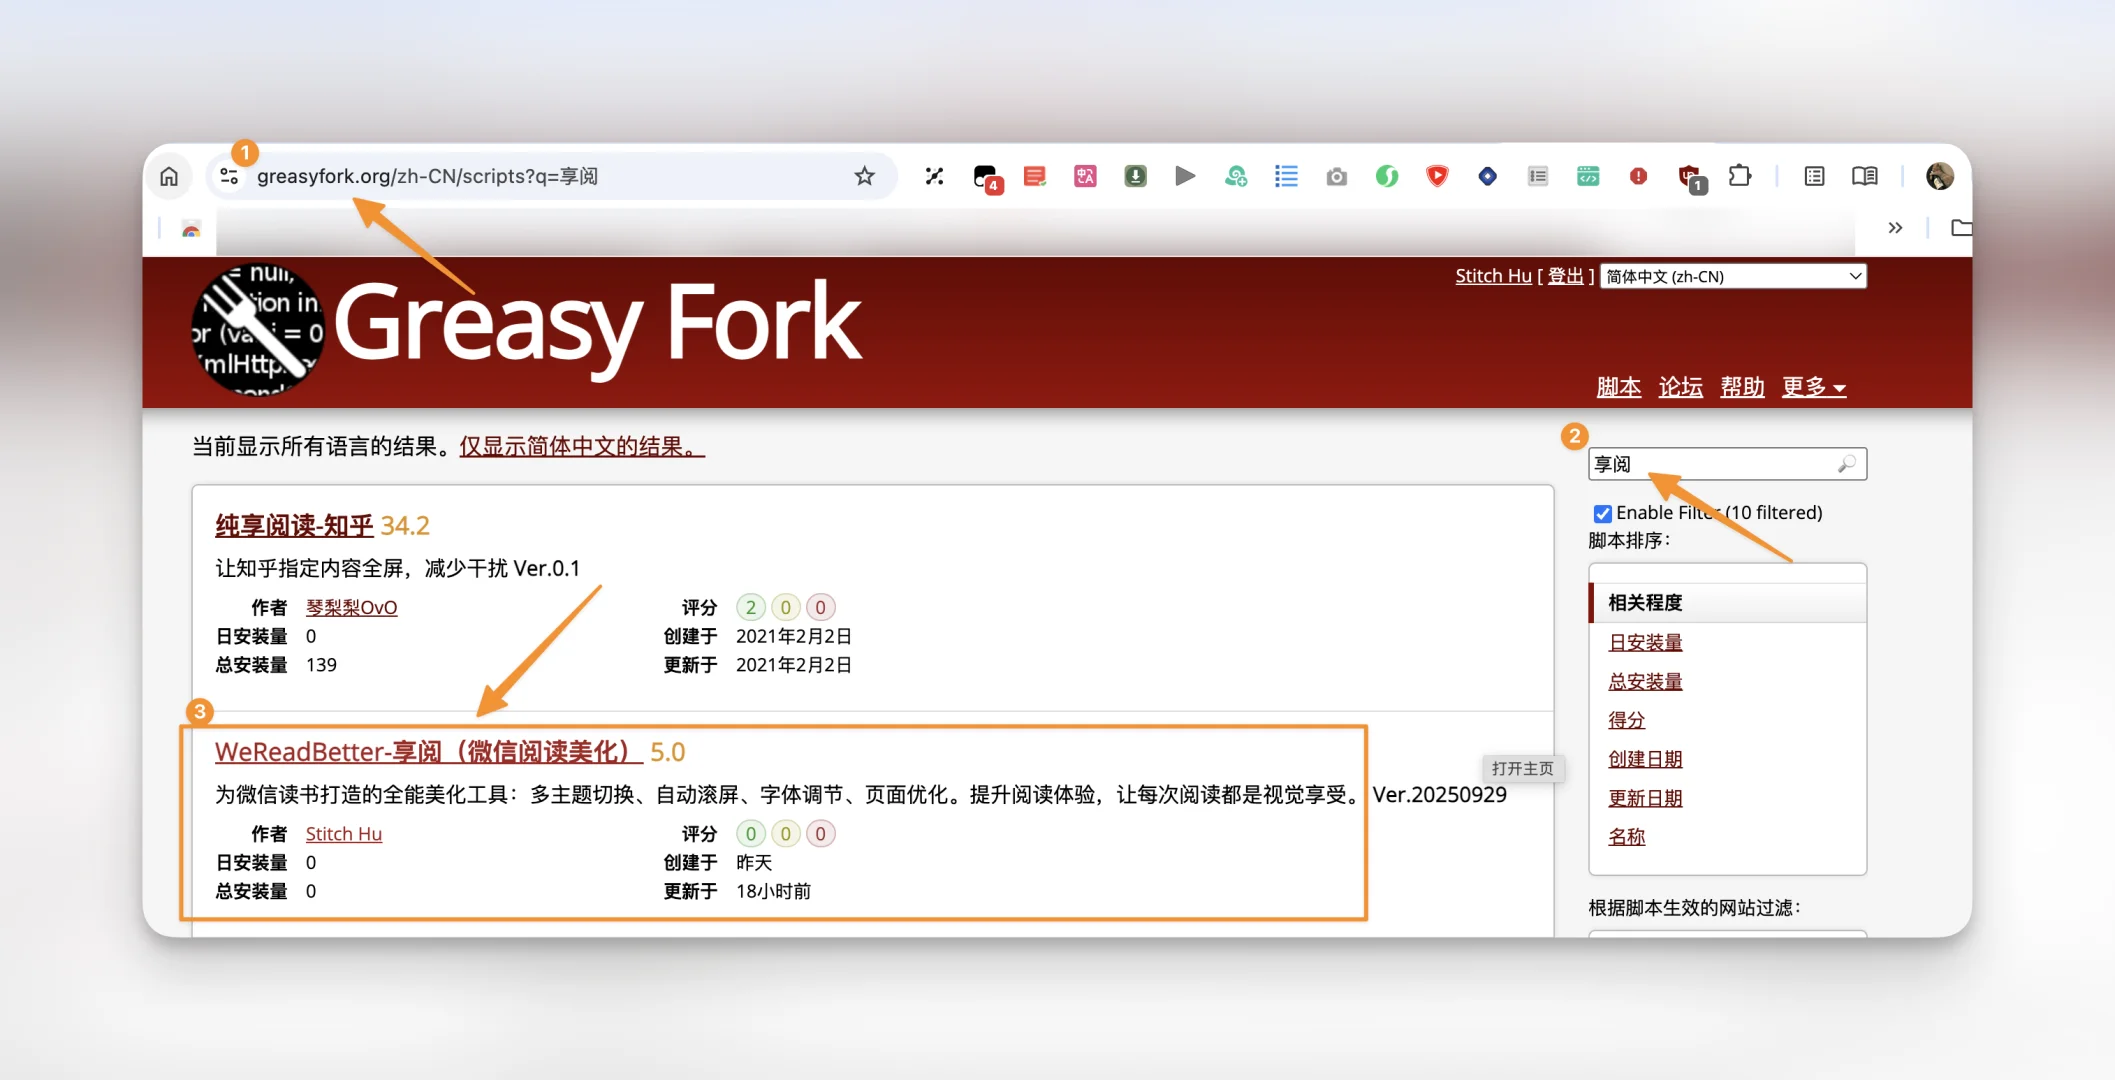Sort scripts by 总安装量

(1645, 681)
